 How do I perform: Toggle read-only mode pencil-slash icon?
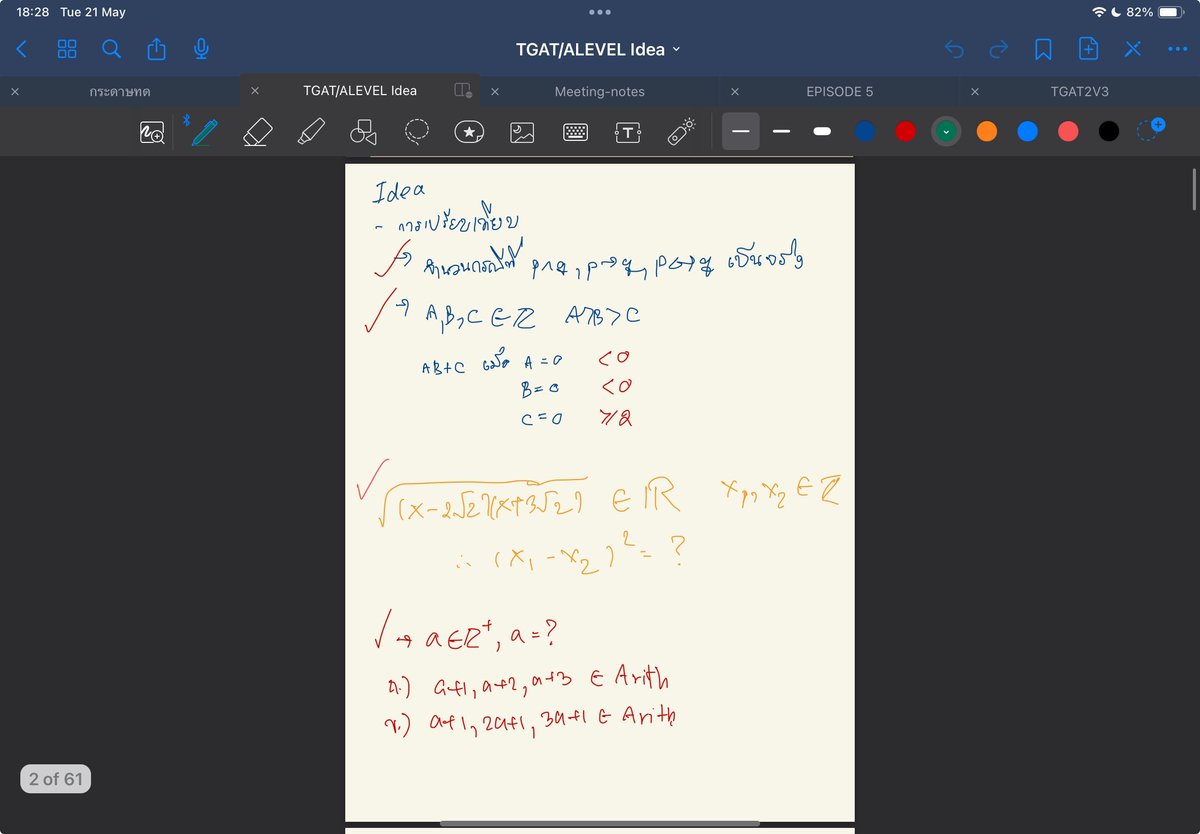(x=1133, y=49)
